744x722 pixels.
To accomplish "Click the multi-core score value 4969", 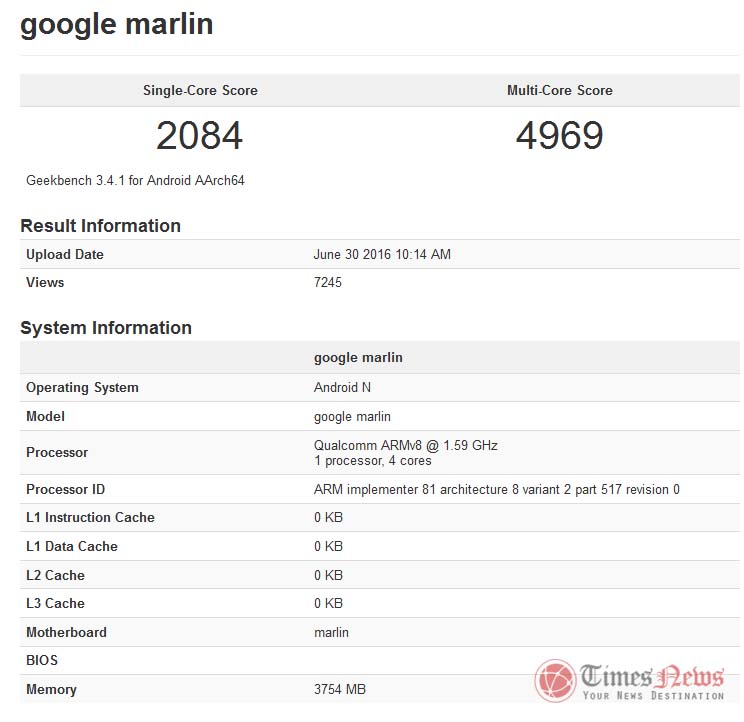I will pyautogui.click(x=559, y=135).
